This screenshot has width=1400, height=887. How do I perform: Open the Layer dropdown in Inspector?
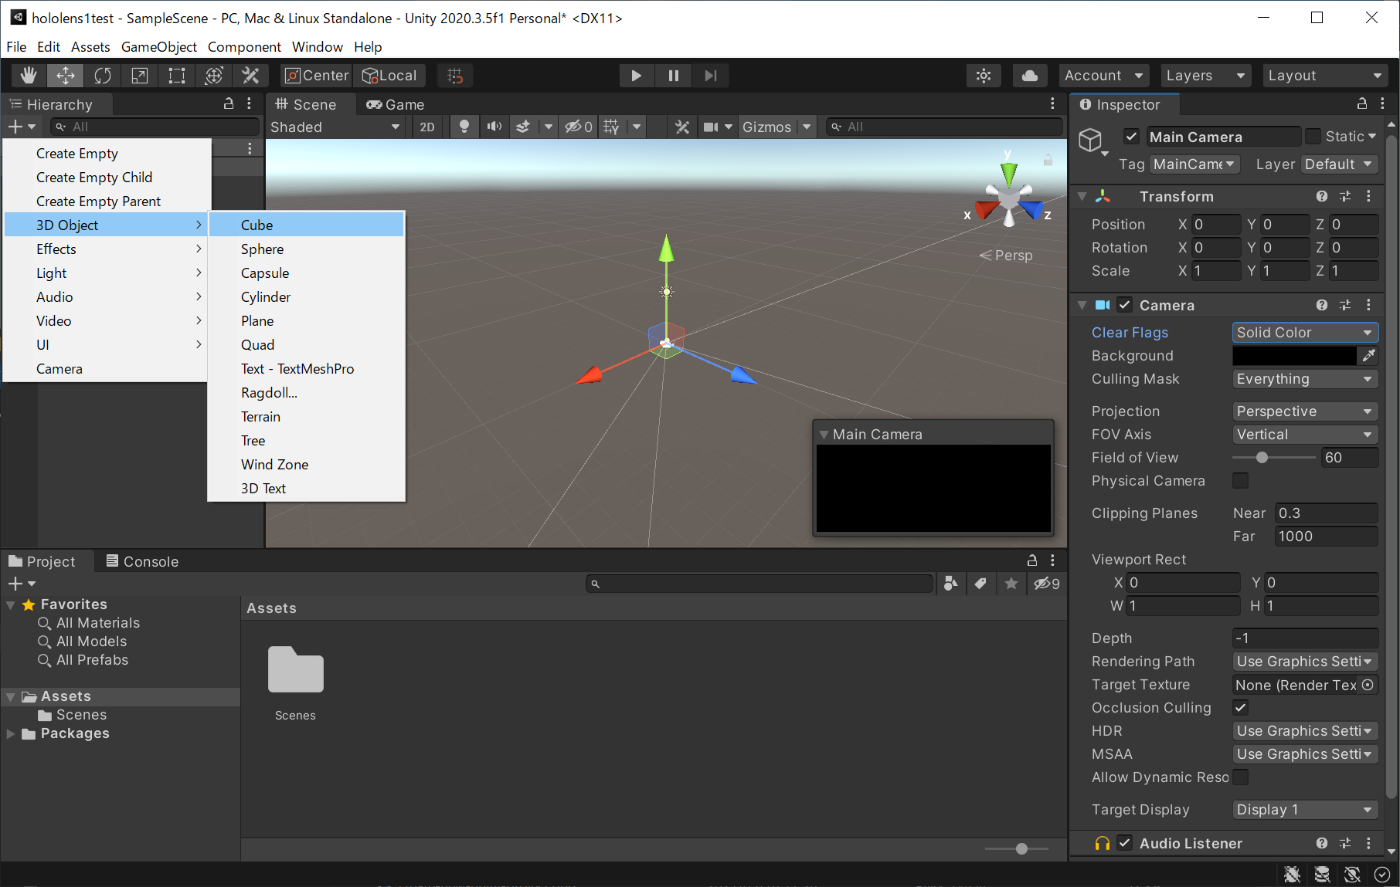coord(1340,164)
